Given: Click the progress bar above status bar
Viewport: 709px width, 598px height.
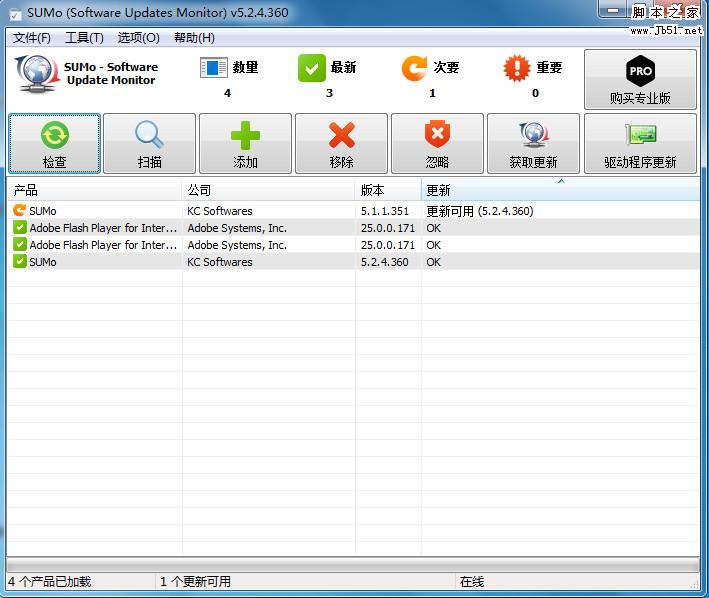Looking at the screenshot, I should click(x=353, y=565).
